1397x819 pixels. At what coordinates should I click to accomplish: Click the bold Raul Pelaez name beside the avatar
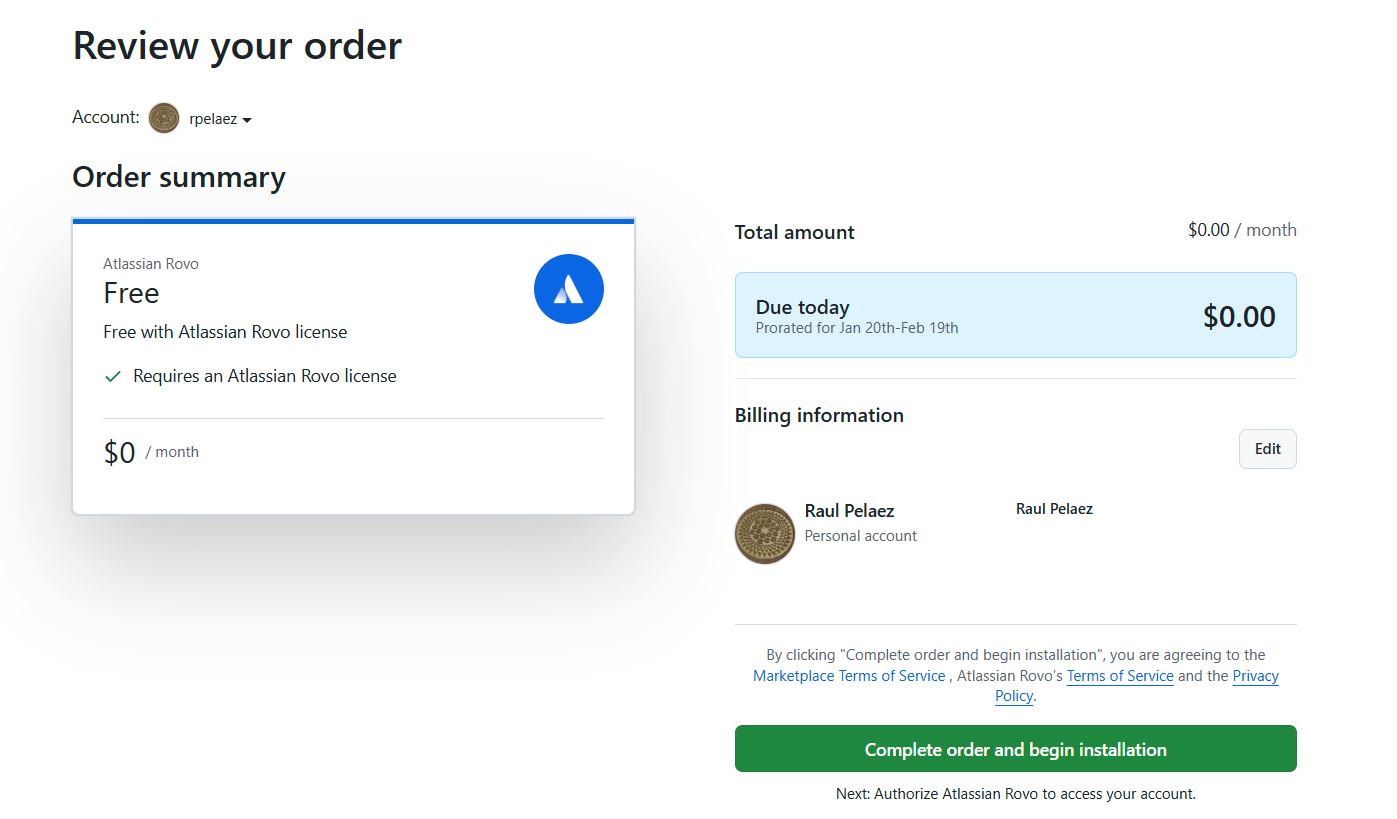click(x=850, y=511)
